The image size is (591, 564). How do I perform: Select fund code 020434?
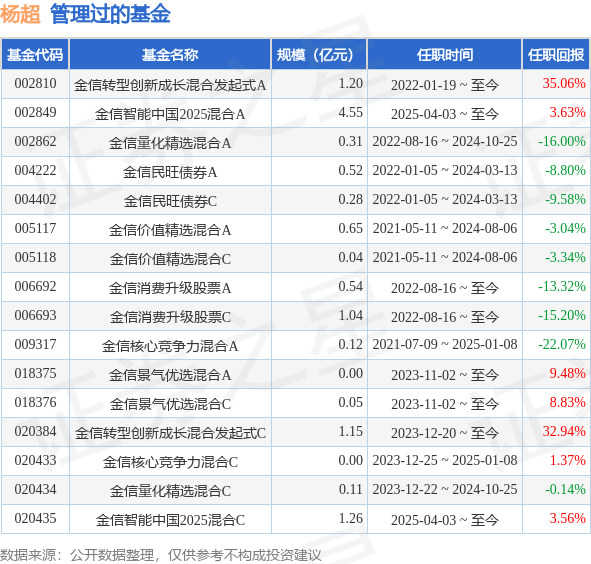click(35, 490)
